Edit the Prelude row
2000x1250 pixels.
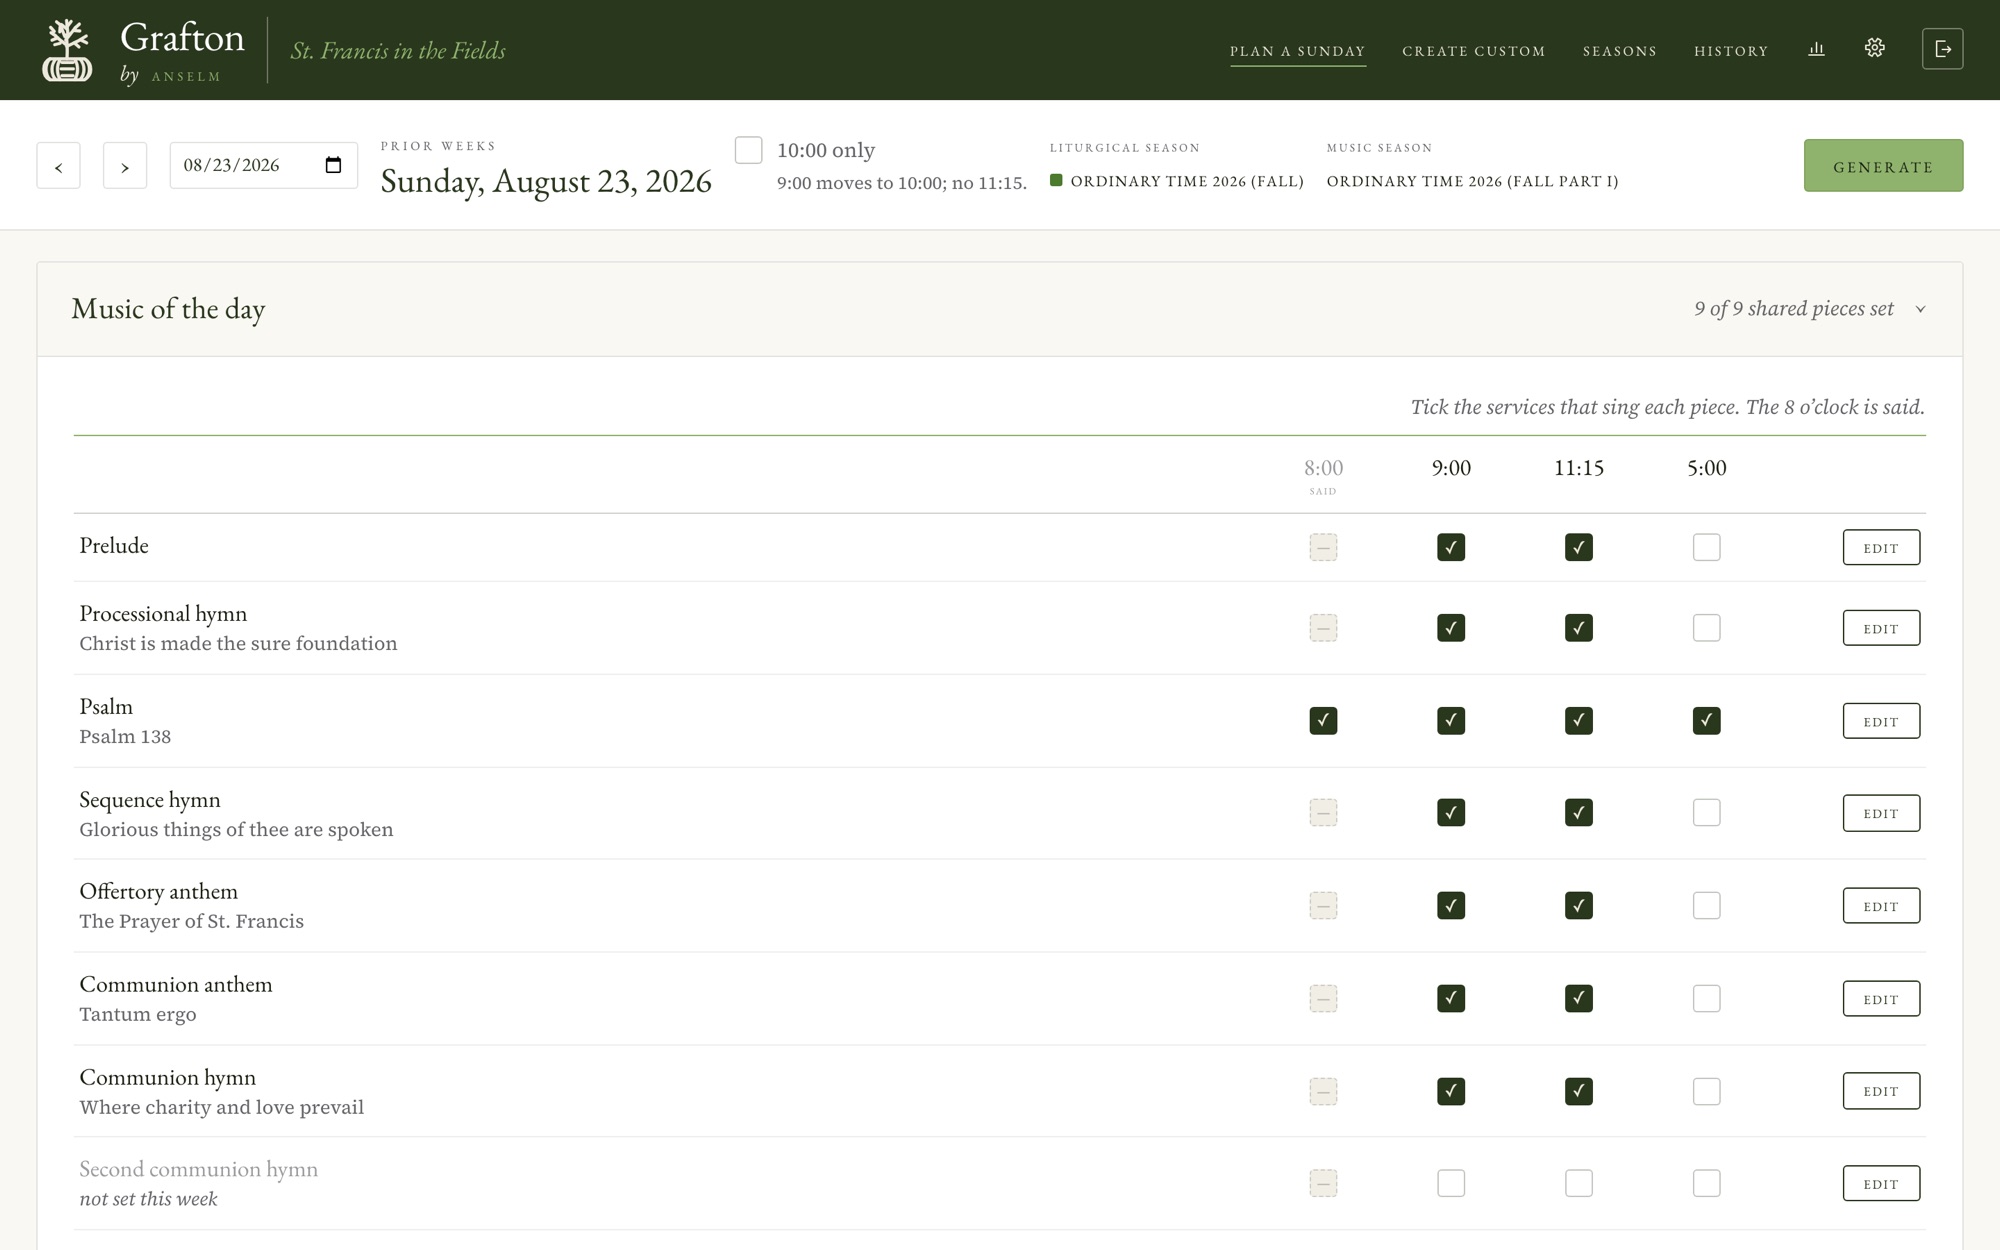[x=1881, y=547]
